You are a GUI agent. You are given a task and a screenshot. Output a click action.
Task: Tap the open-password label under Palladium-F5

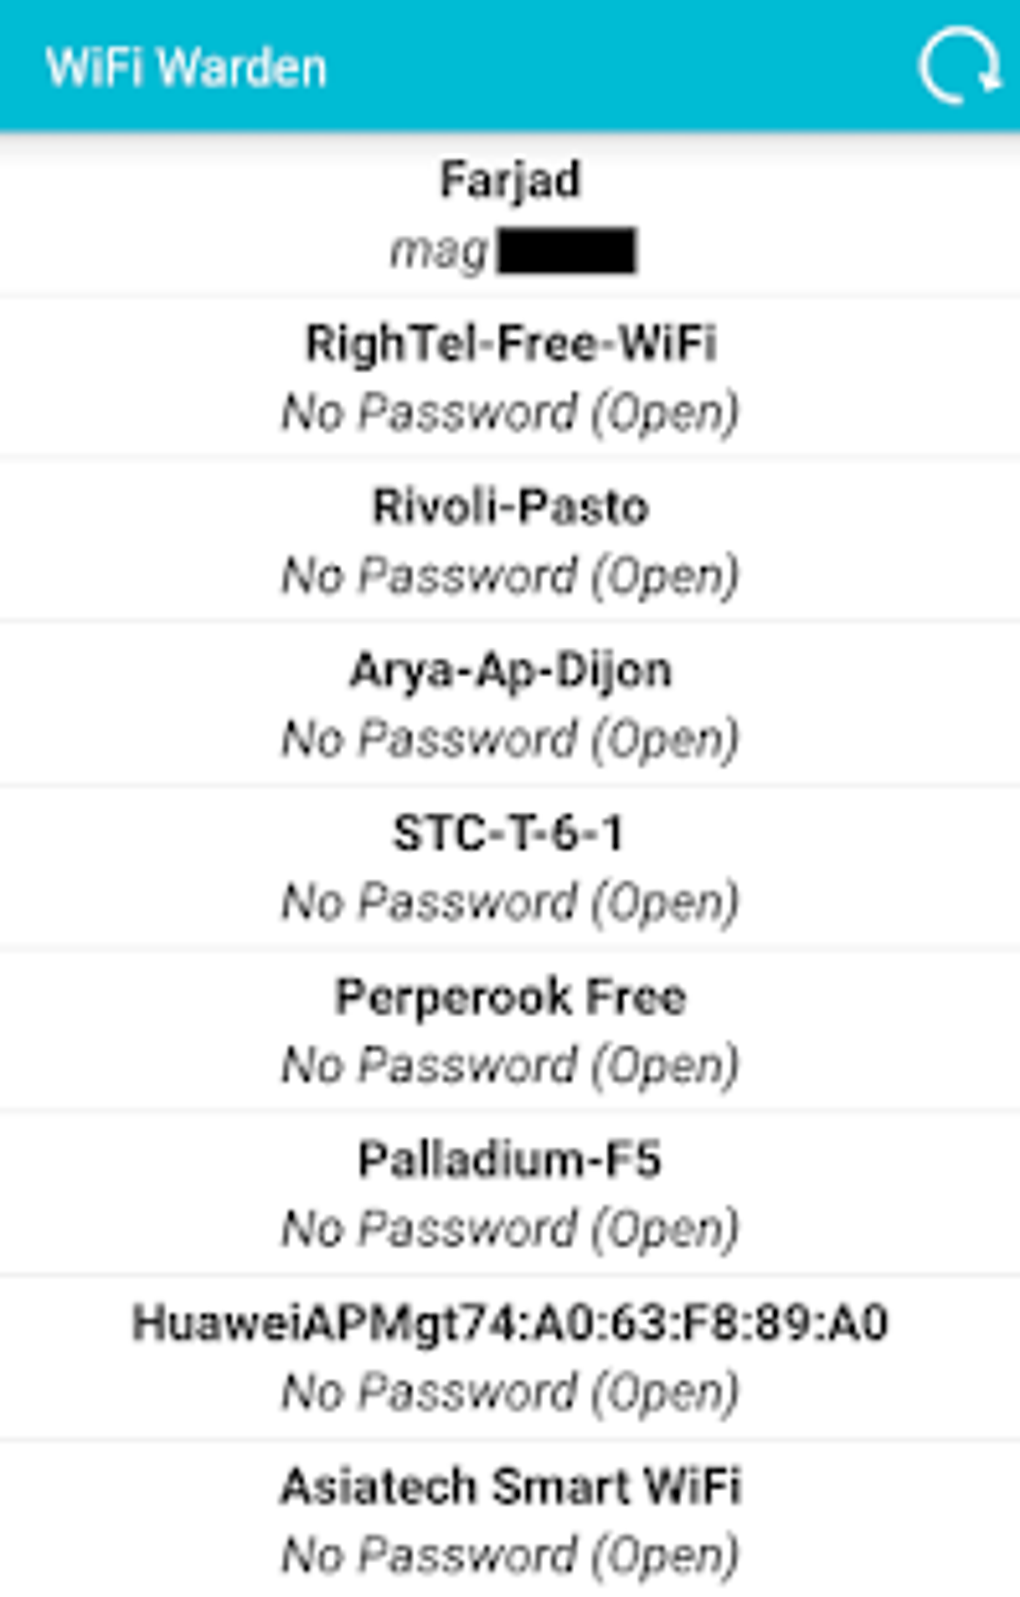[510, 1228]
